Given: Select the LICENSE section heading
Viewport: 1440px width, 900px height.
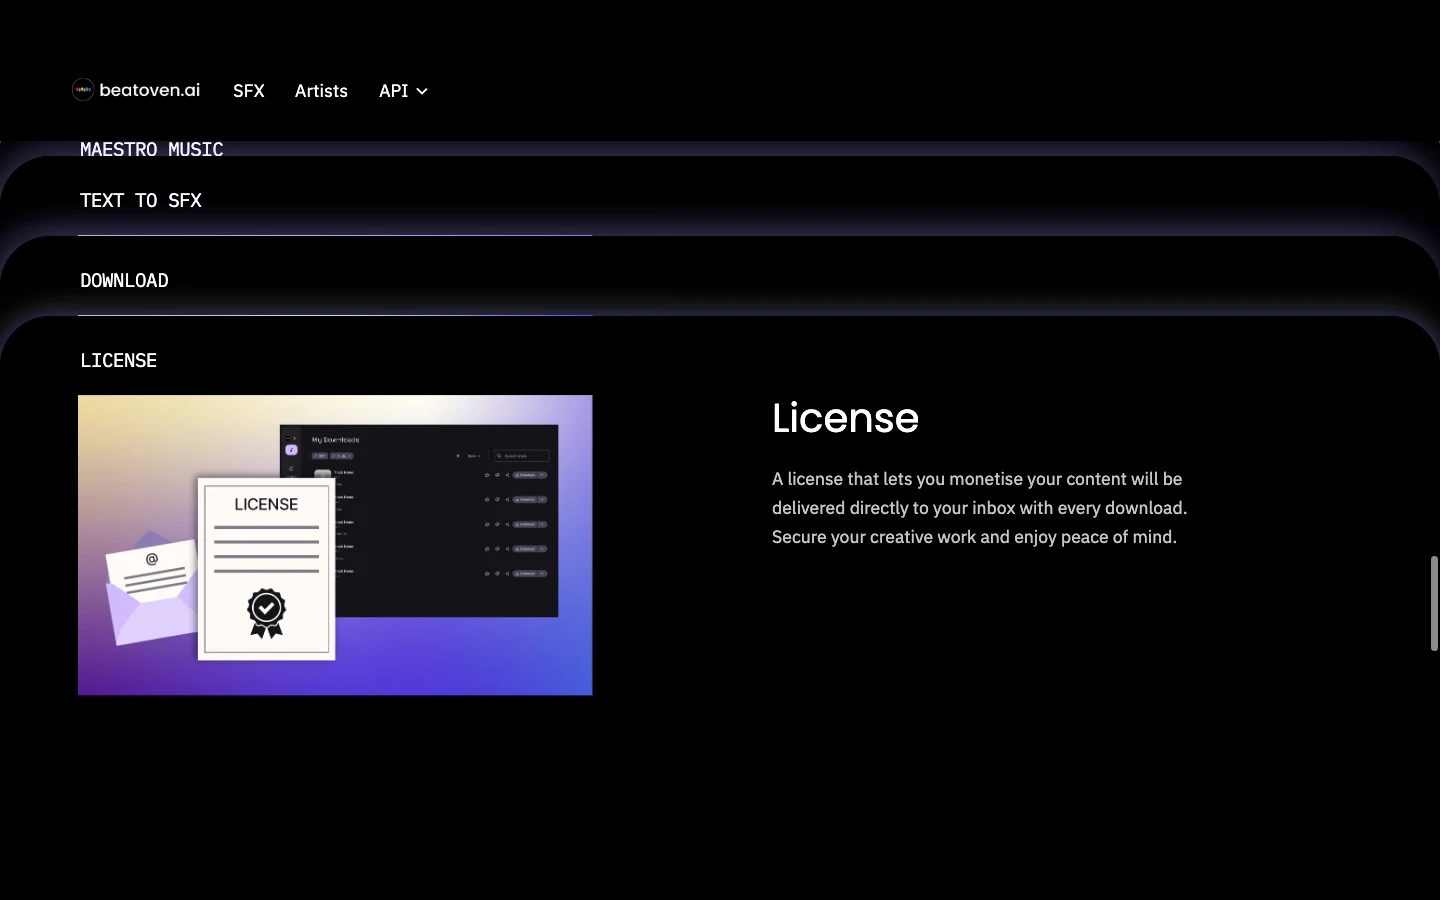Looking at the screenshot, I should (119, 360).
